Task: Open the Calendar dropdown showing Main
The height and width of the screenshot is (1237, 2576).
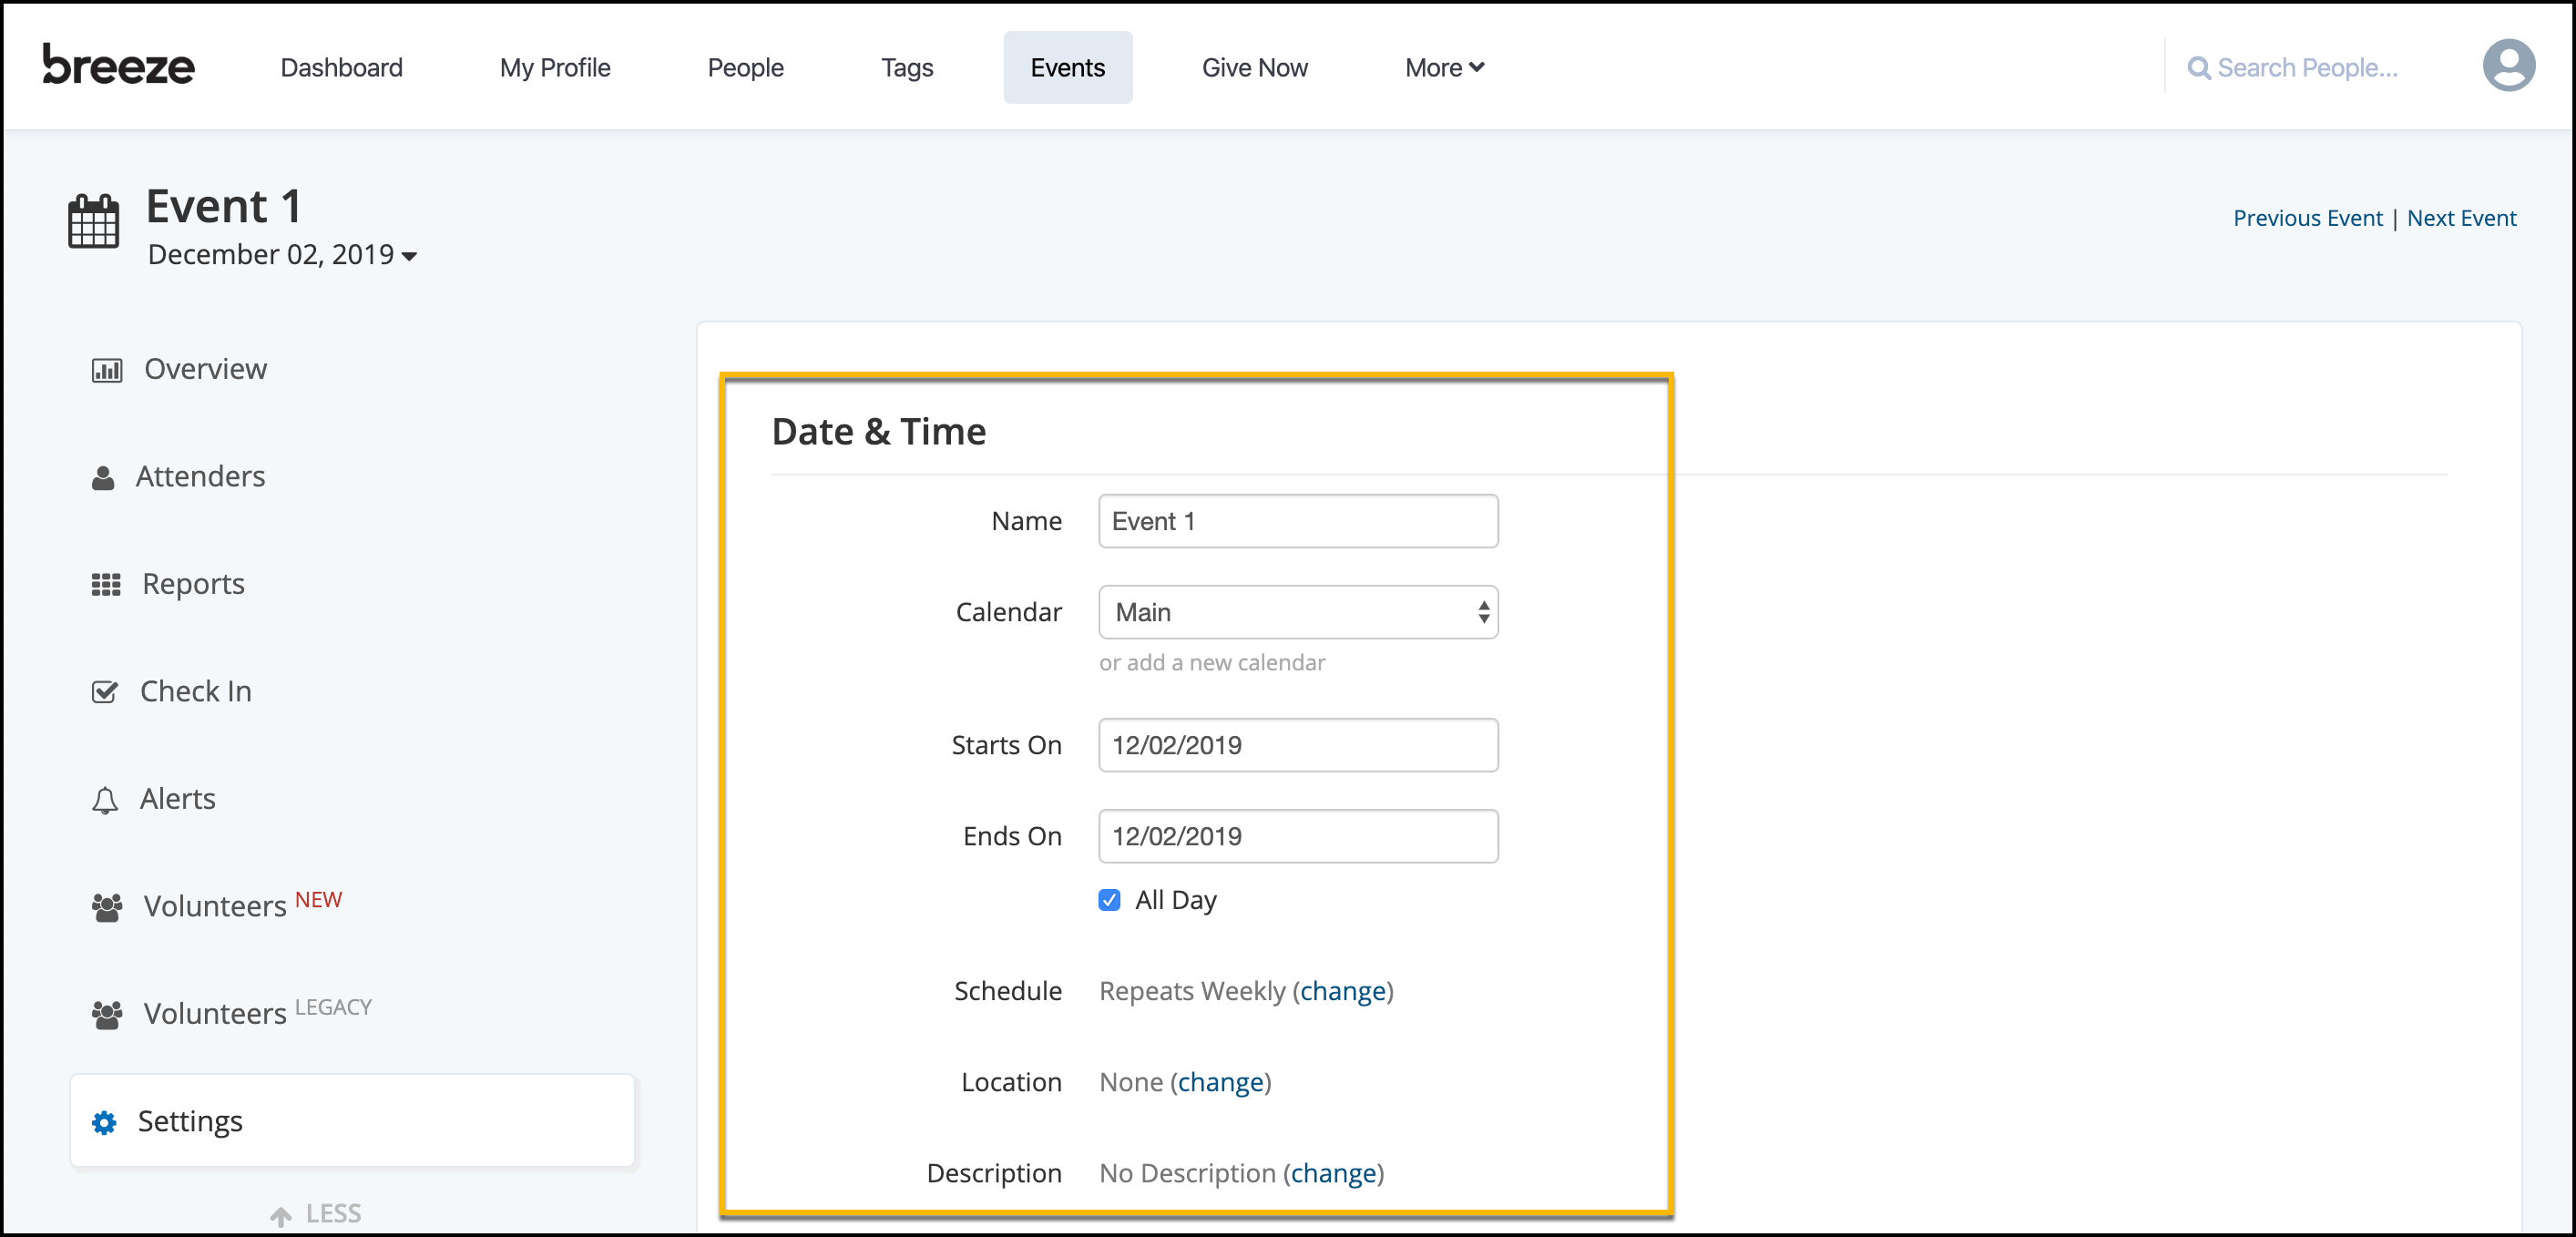Action: [x=1298, y=612]
